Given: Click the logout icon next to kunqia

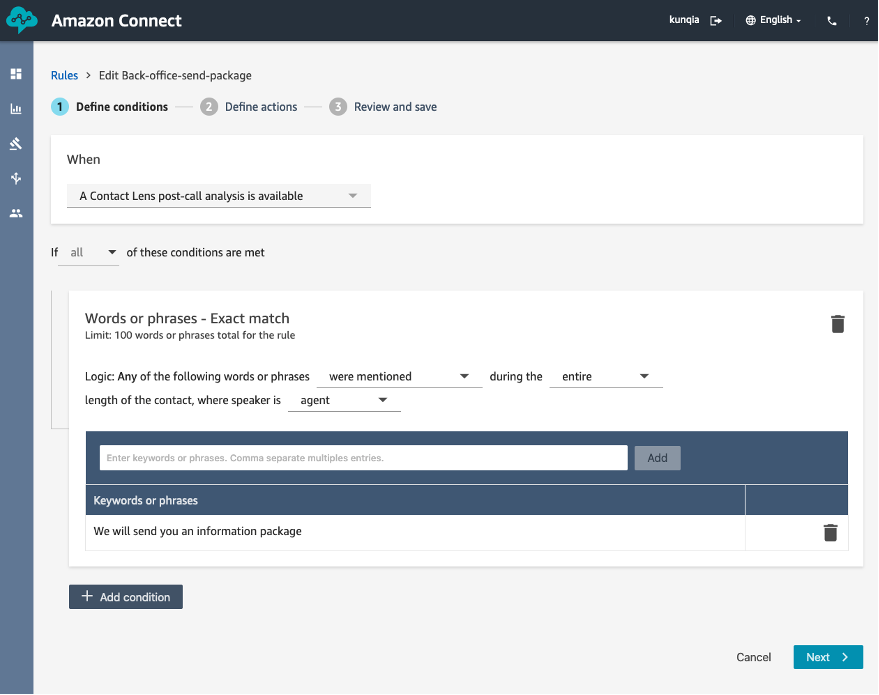Looking at the screenshot, I should click(716, 20).
